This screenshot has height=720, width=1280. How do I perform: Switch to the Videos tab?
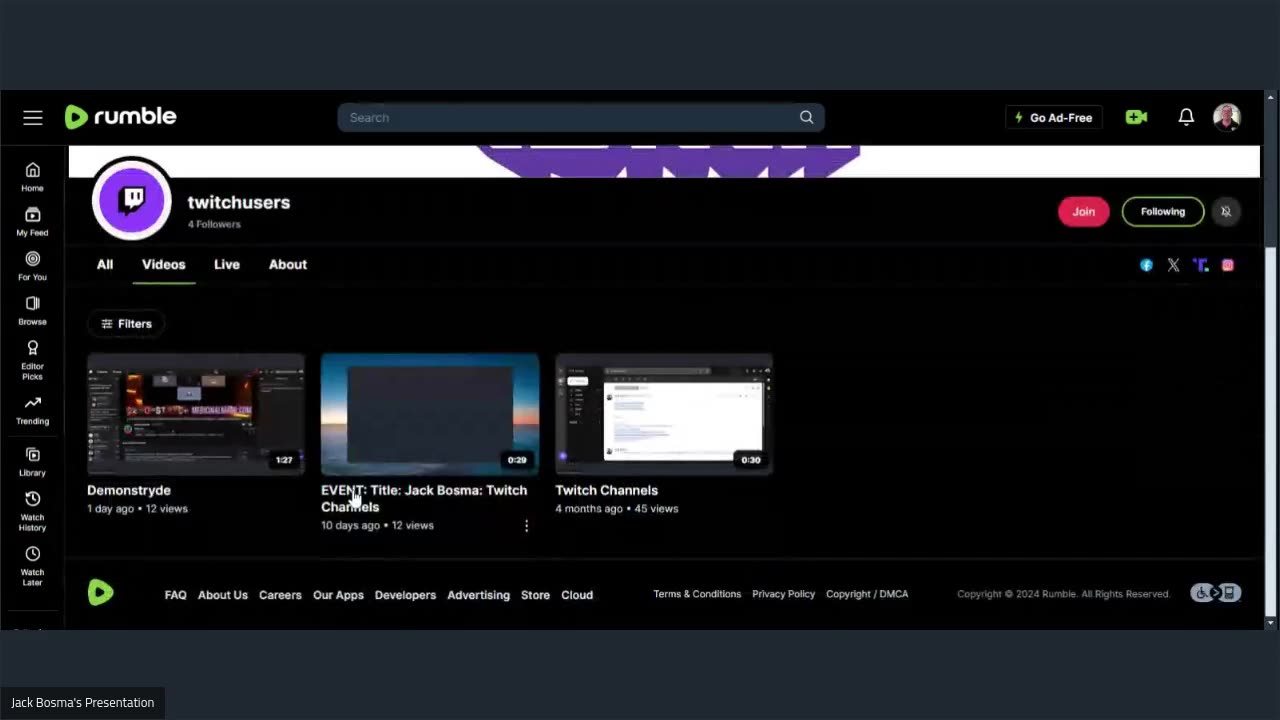[163, 264]
